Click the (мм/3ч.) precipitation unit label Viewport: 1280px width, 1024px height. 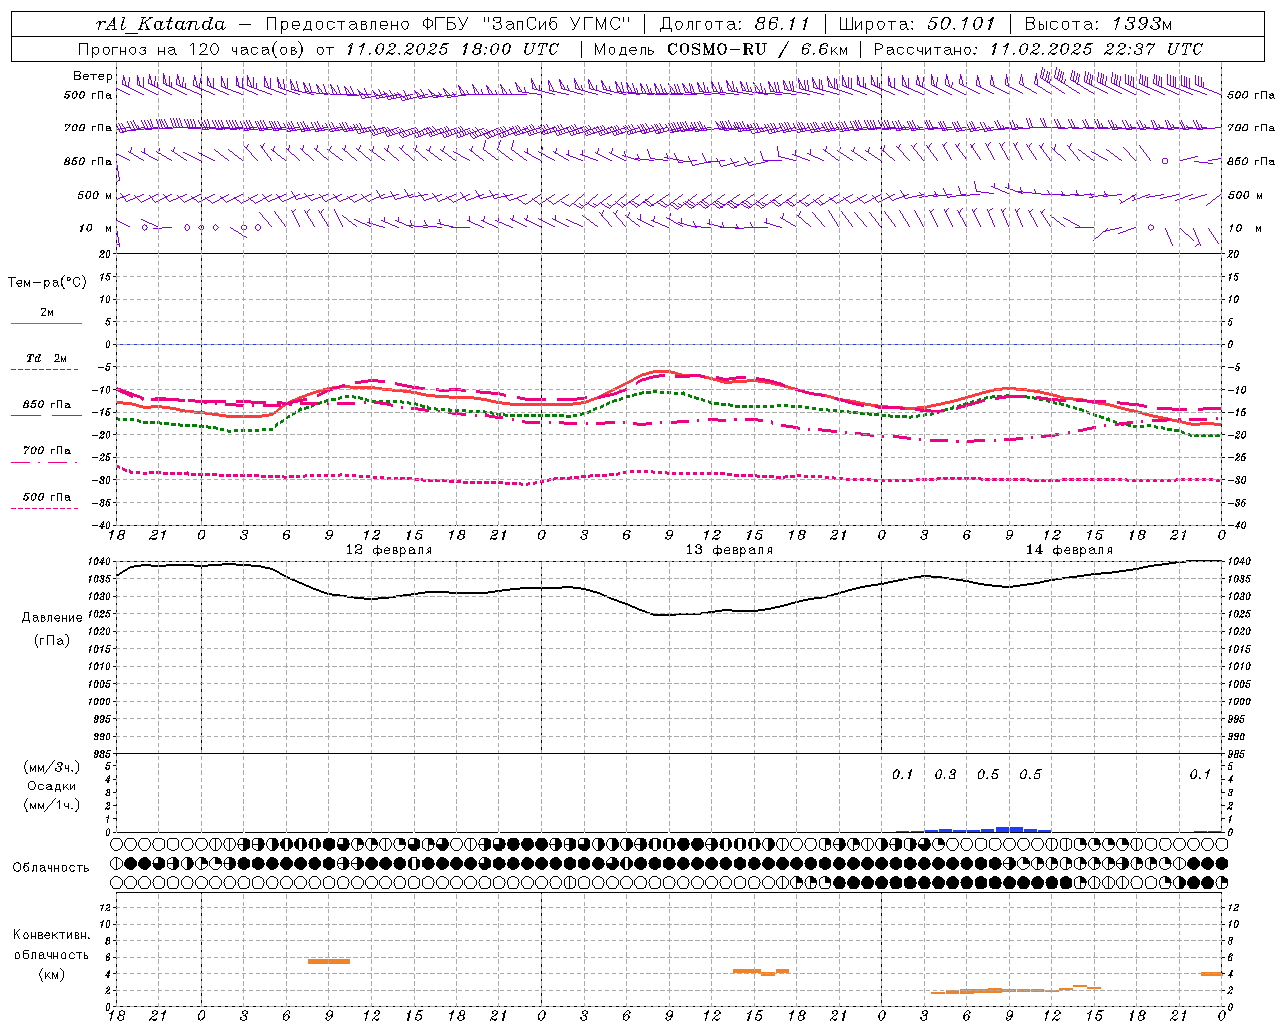pos(52,767)
